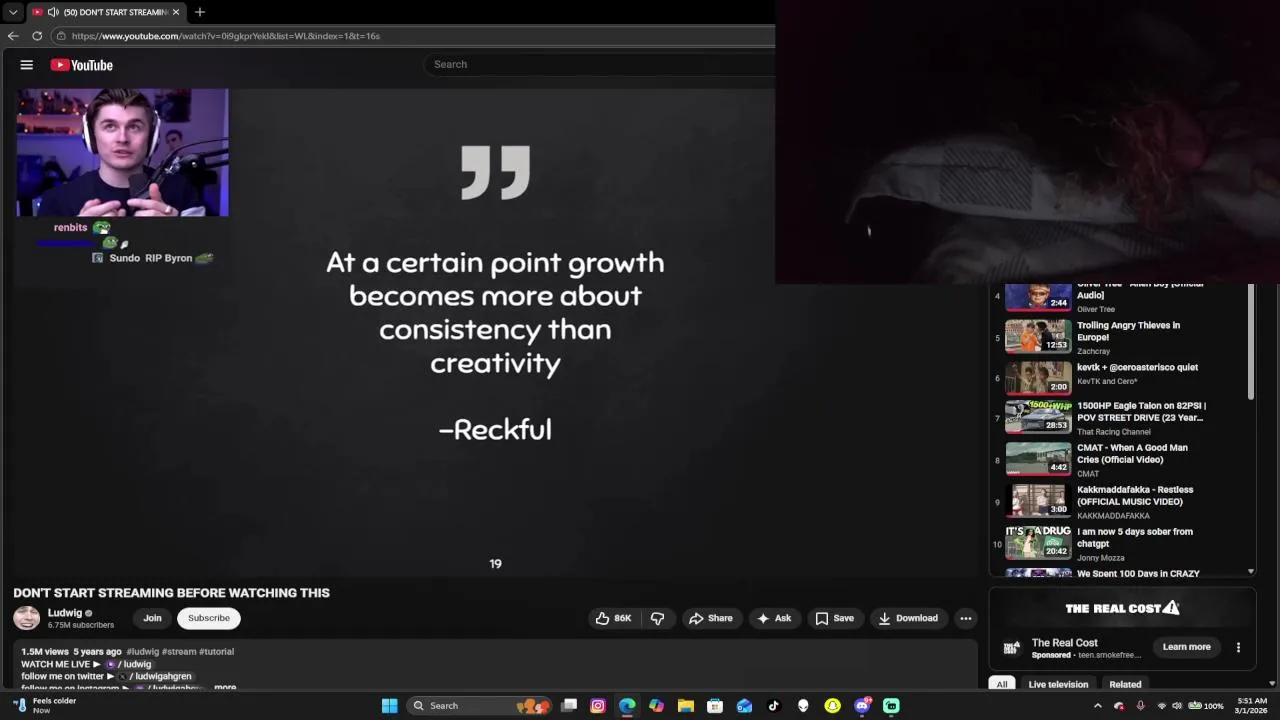Go back with the browser back arrow

pos(13,36)
